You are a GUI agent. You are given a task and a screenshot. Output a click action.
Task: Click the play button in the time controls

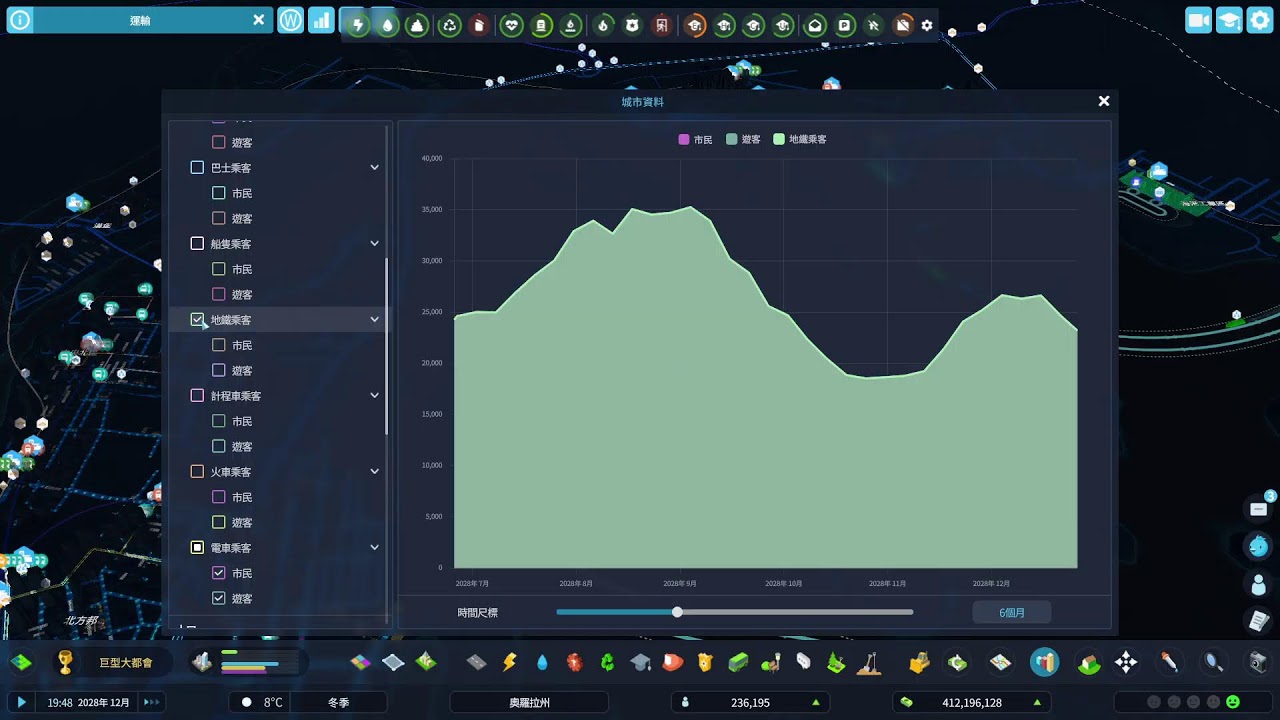pyautogui.click(x=21, y=703)
